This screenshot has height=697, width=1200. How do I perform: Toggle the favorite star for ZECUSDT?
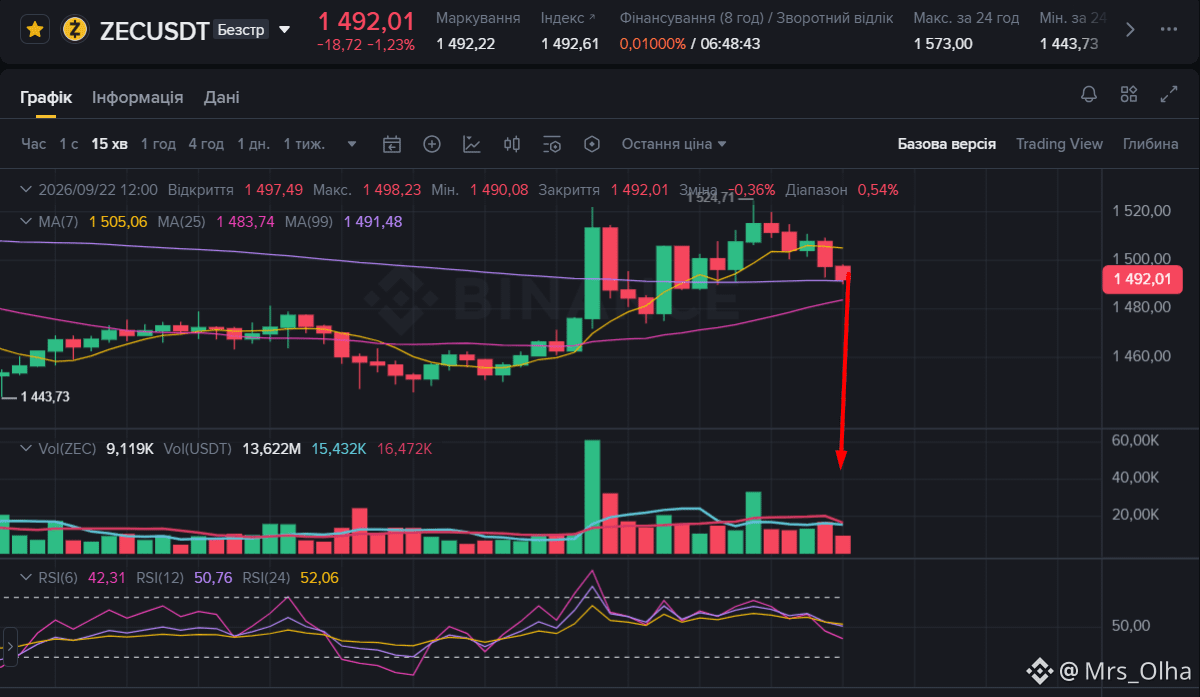(x=35, y=30)
